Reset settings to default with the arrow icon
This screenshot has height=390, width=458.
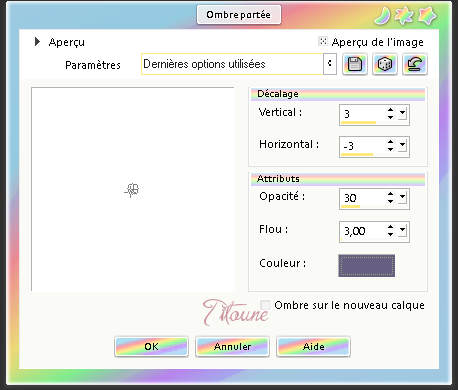click(415, 64)
